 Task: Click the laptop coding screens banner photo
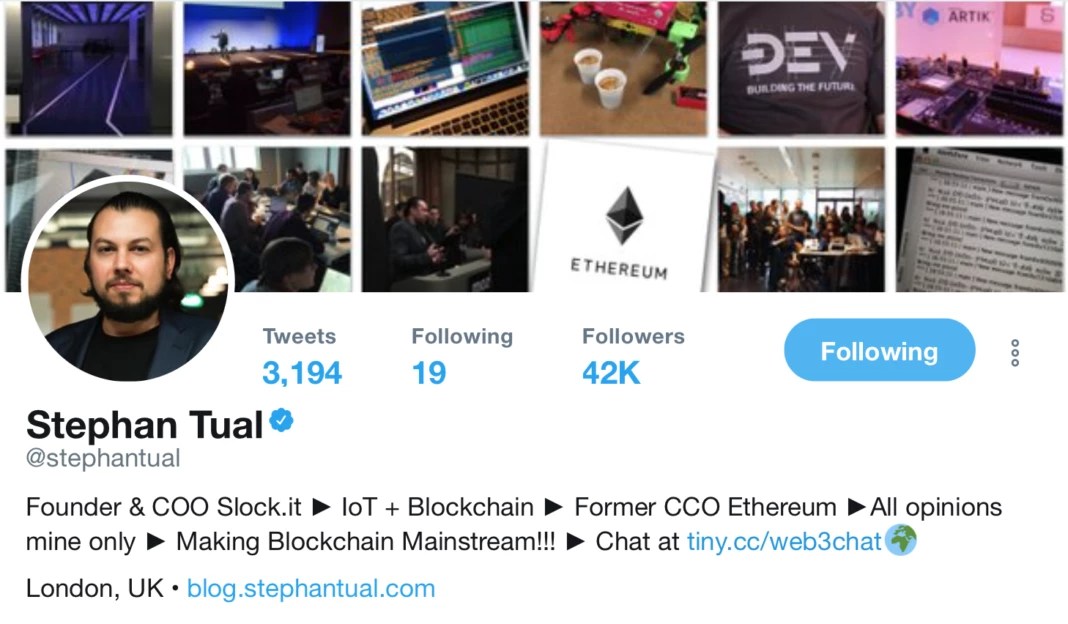[x=445, y=67]
